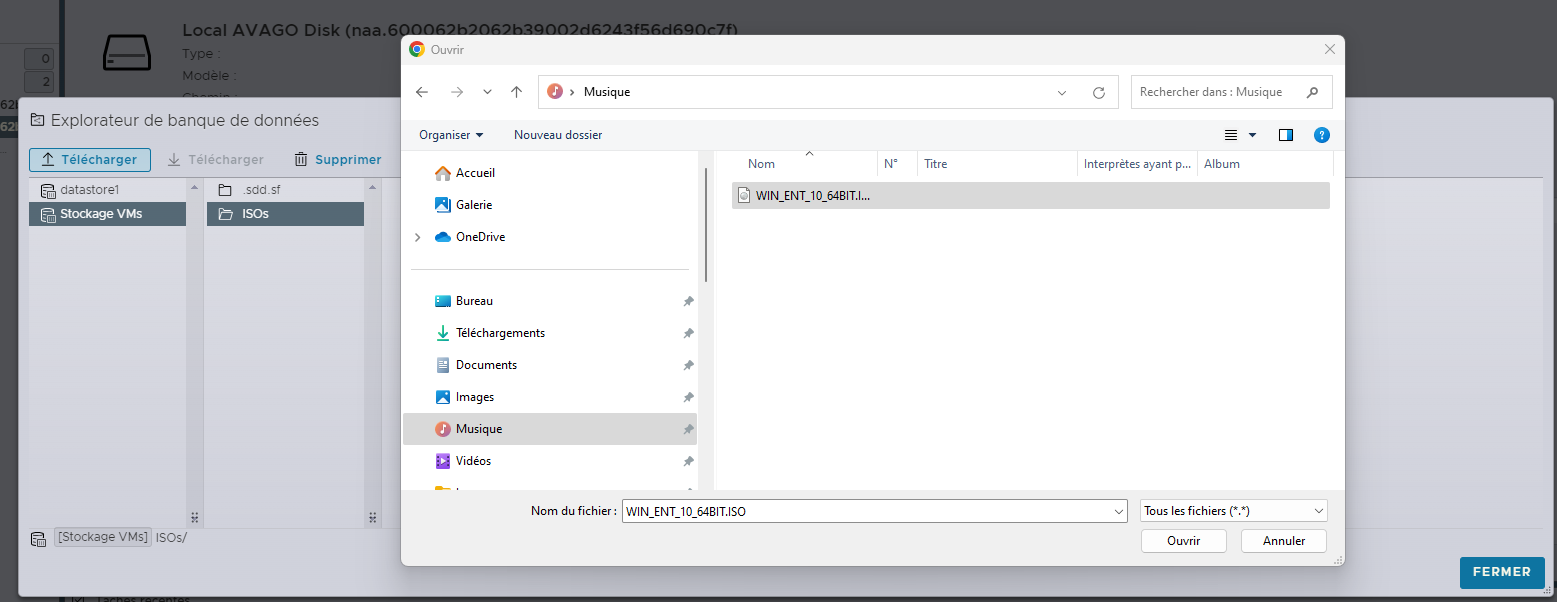Click the Nom du fichier field
This screenshot has height=602, width=1557.
tap(865, 511)
